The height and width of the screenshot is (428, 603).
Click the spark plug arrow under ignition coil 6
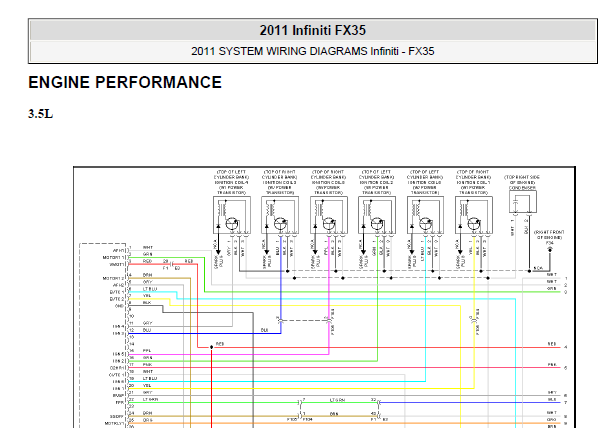click(412, 245)
